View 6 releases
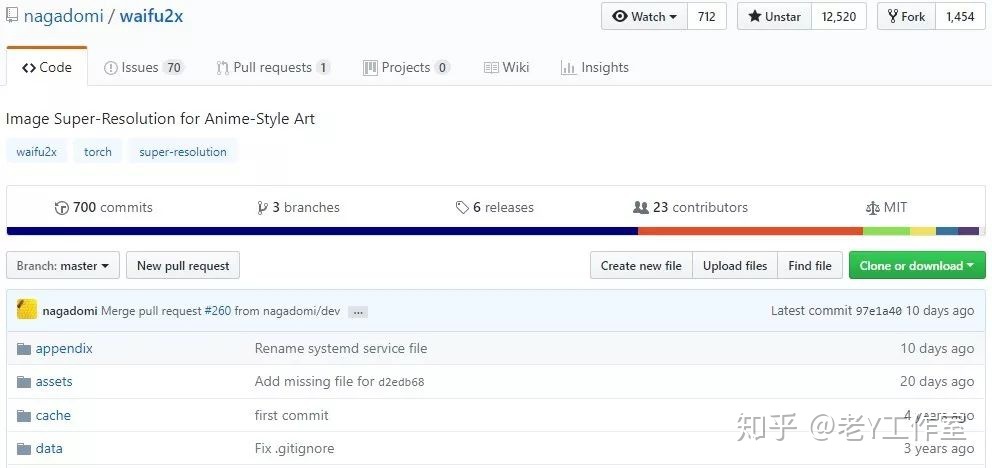Image resolution: width=992 pixels, height=468 pixels. click(495, 208)
